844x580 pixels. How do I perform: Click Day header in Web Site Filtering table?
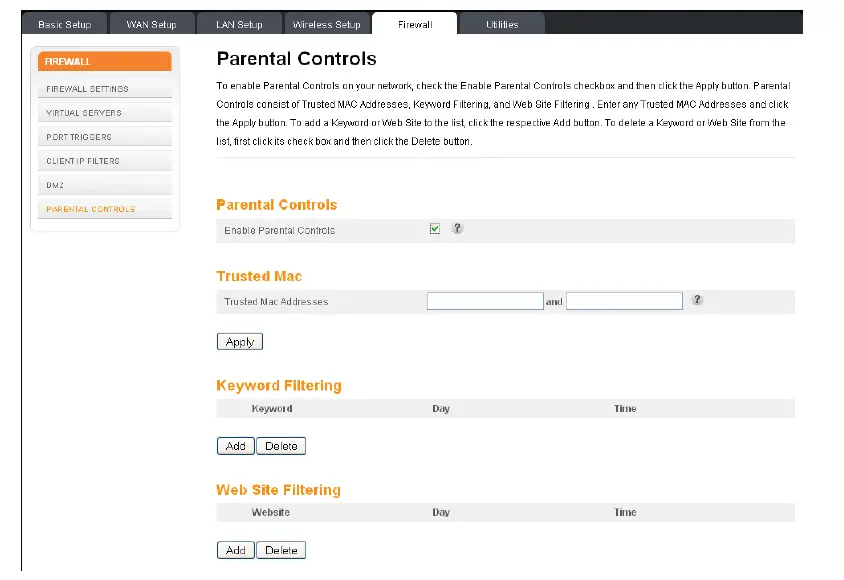point(441,512)
